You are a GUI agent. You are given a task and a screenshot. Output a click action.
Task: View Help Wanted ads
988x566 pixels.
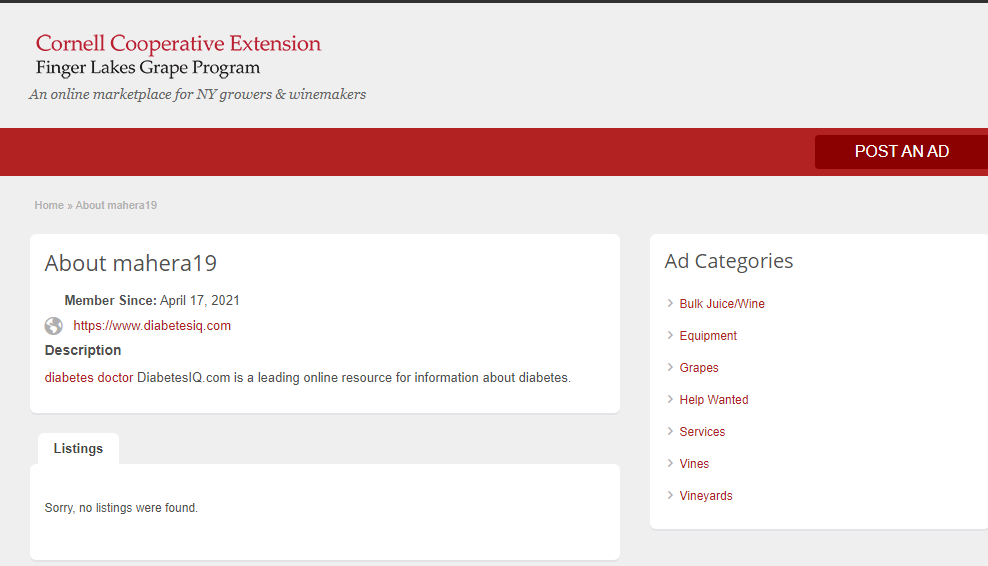pos(714,400)
